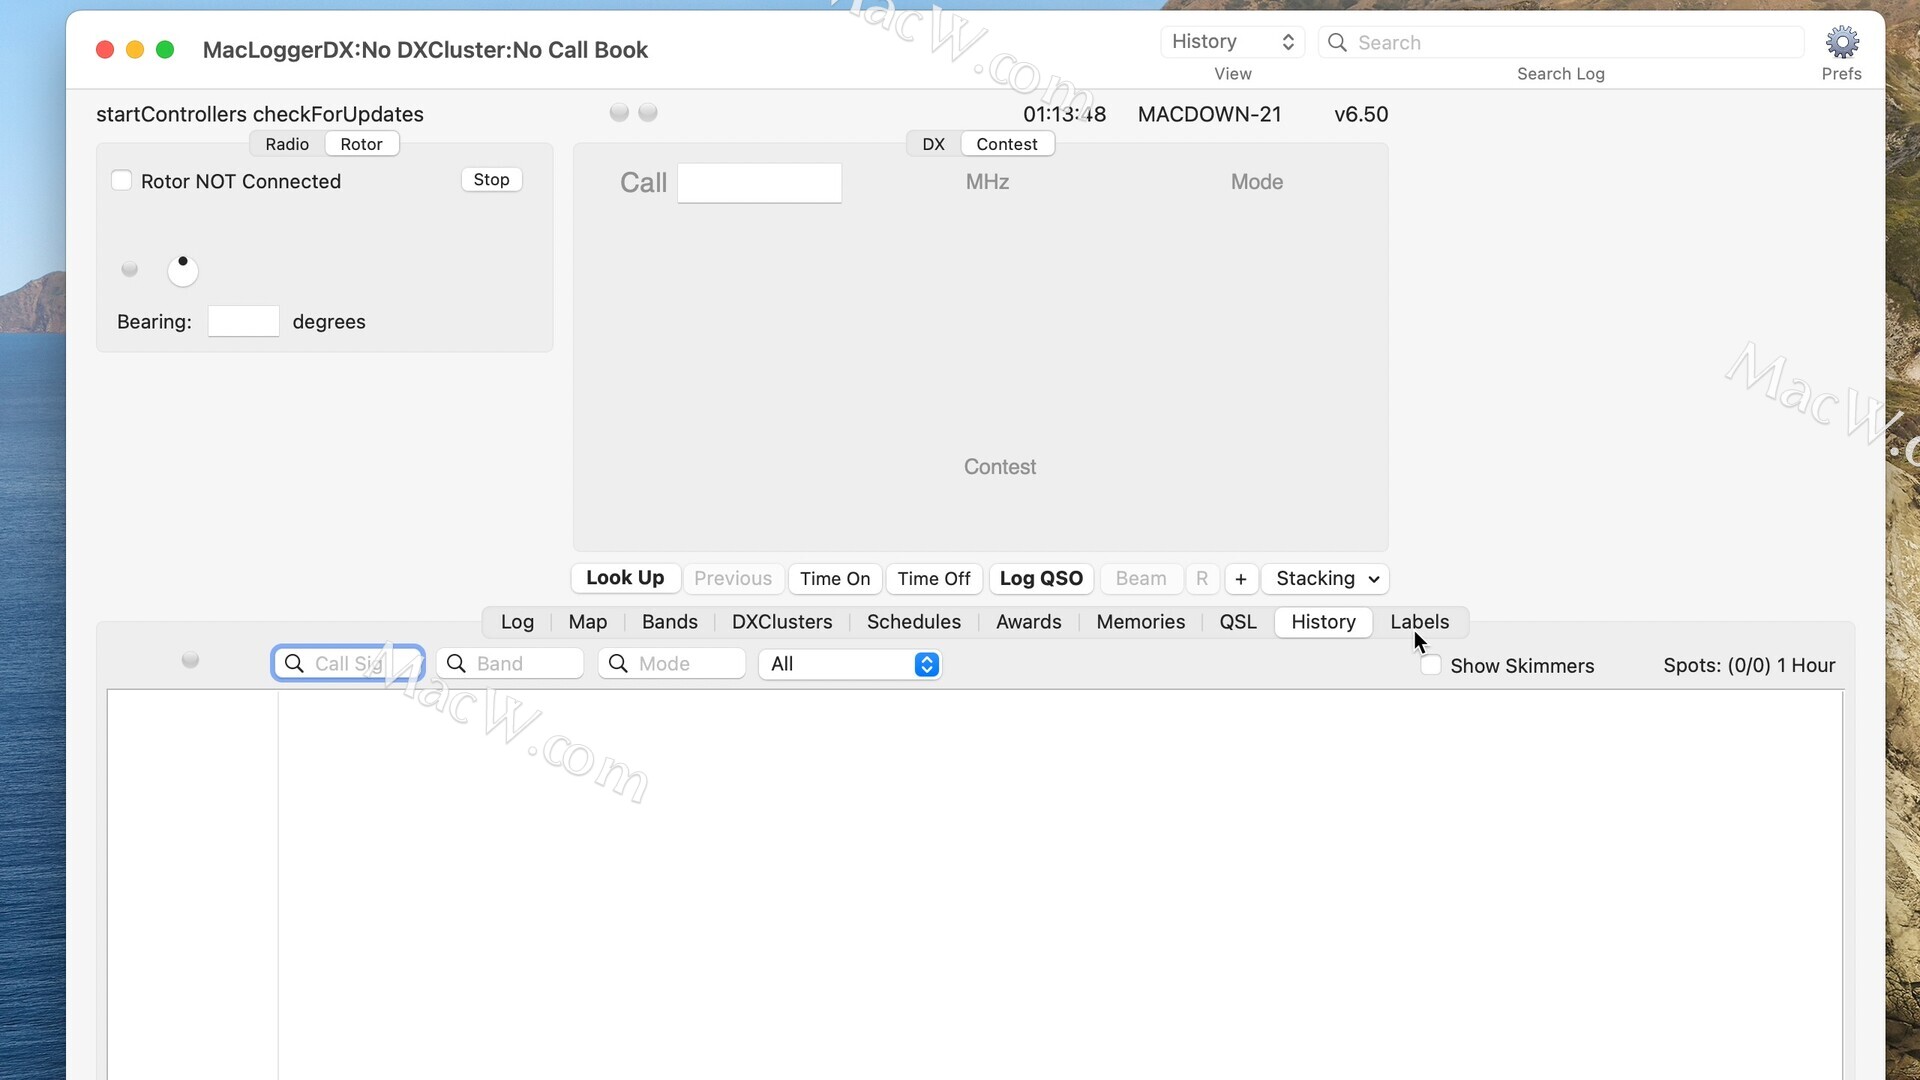1920x1080 pixels.
Task: Open the Bands tab
Action: 670,622
